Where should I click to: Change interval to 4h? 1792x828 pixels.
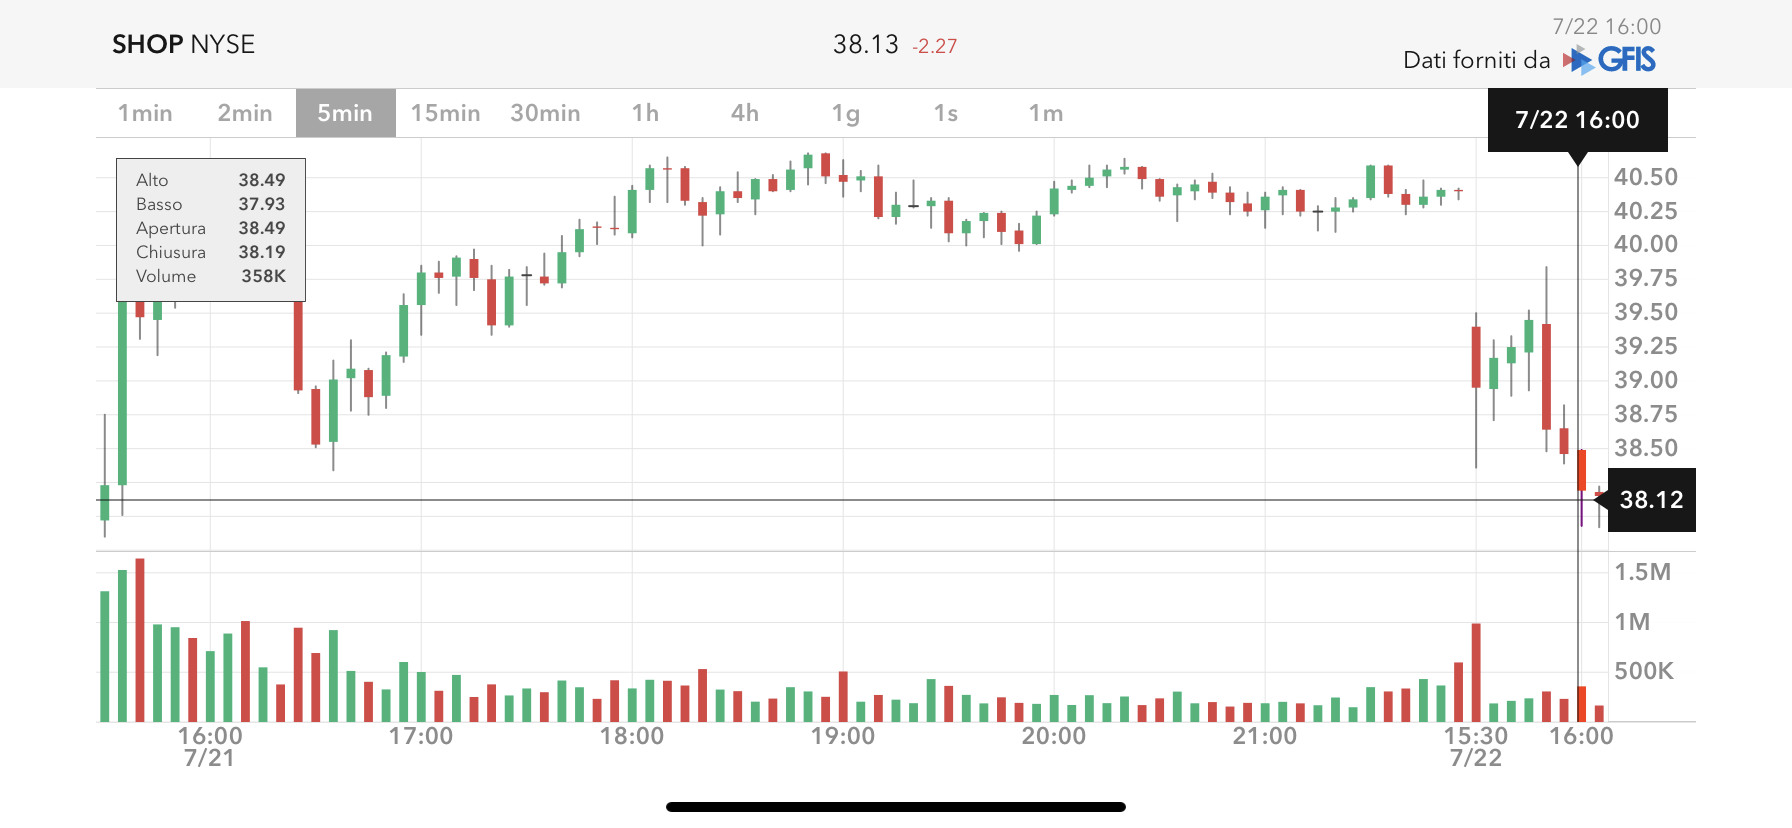[x=745, y=113]
